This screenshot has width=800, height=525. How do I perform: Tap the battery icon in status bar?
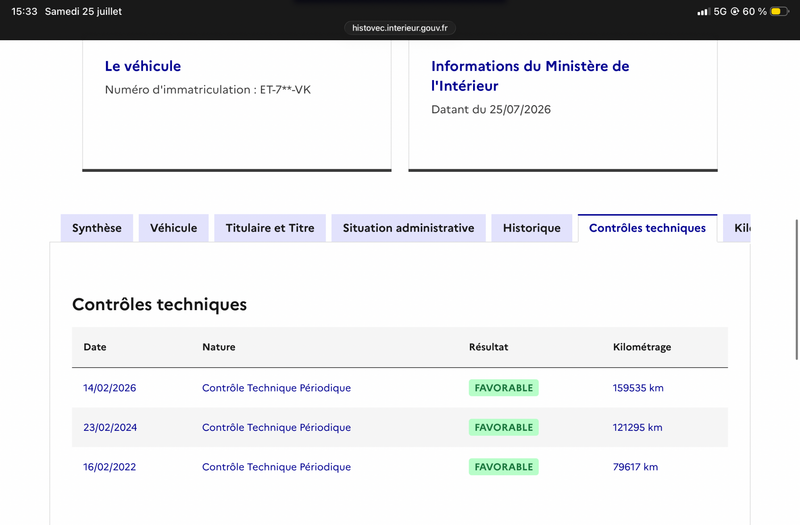click(x=780, y=11)
